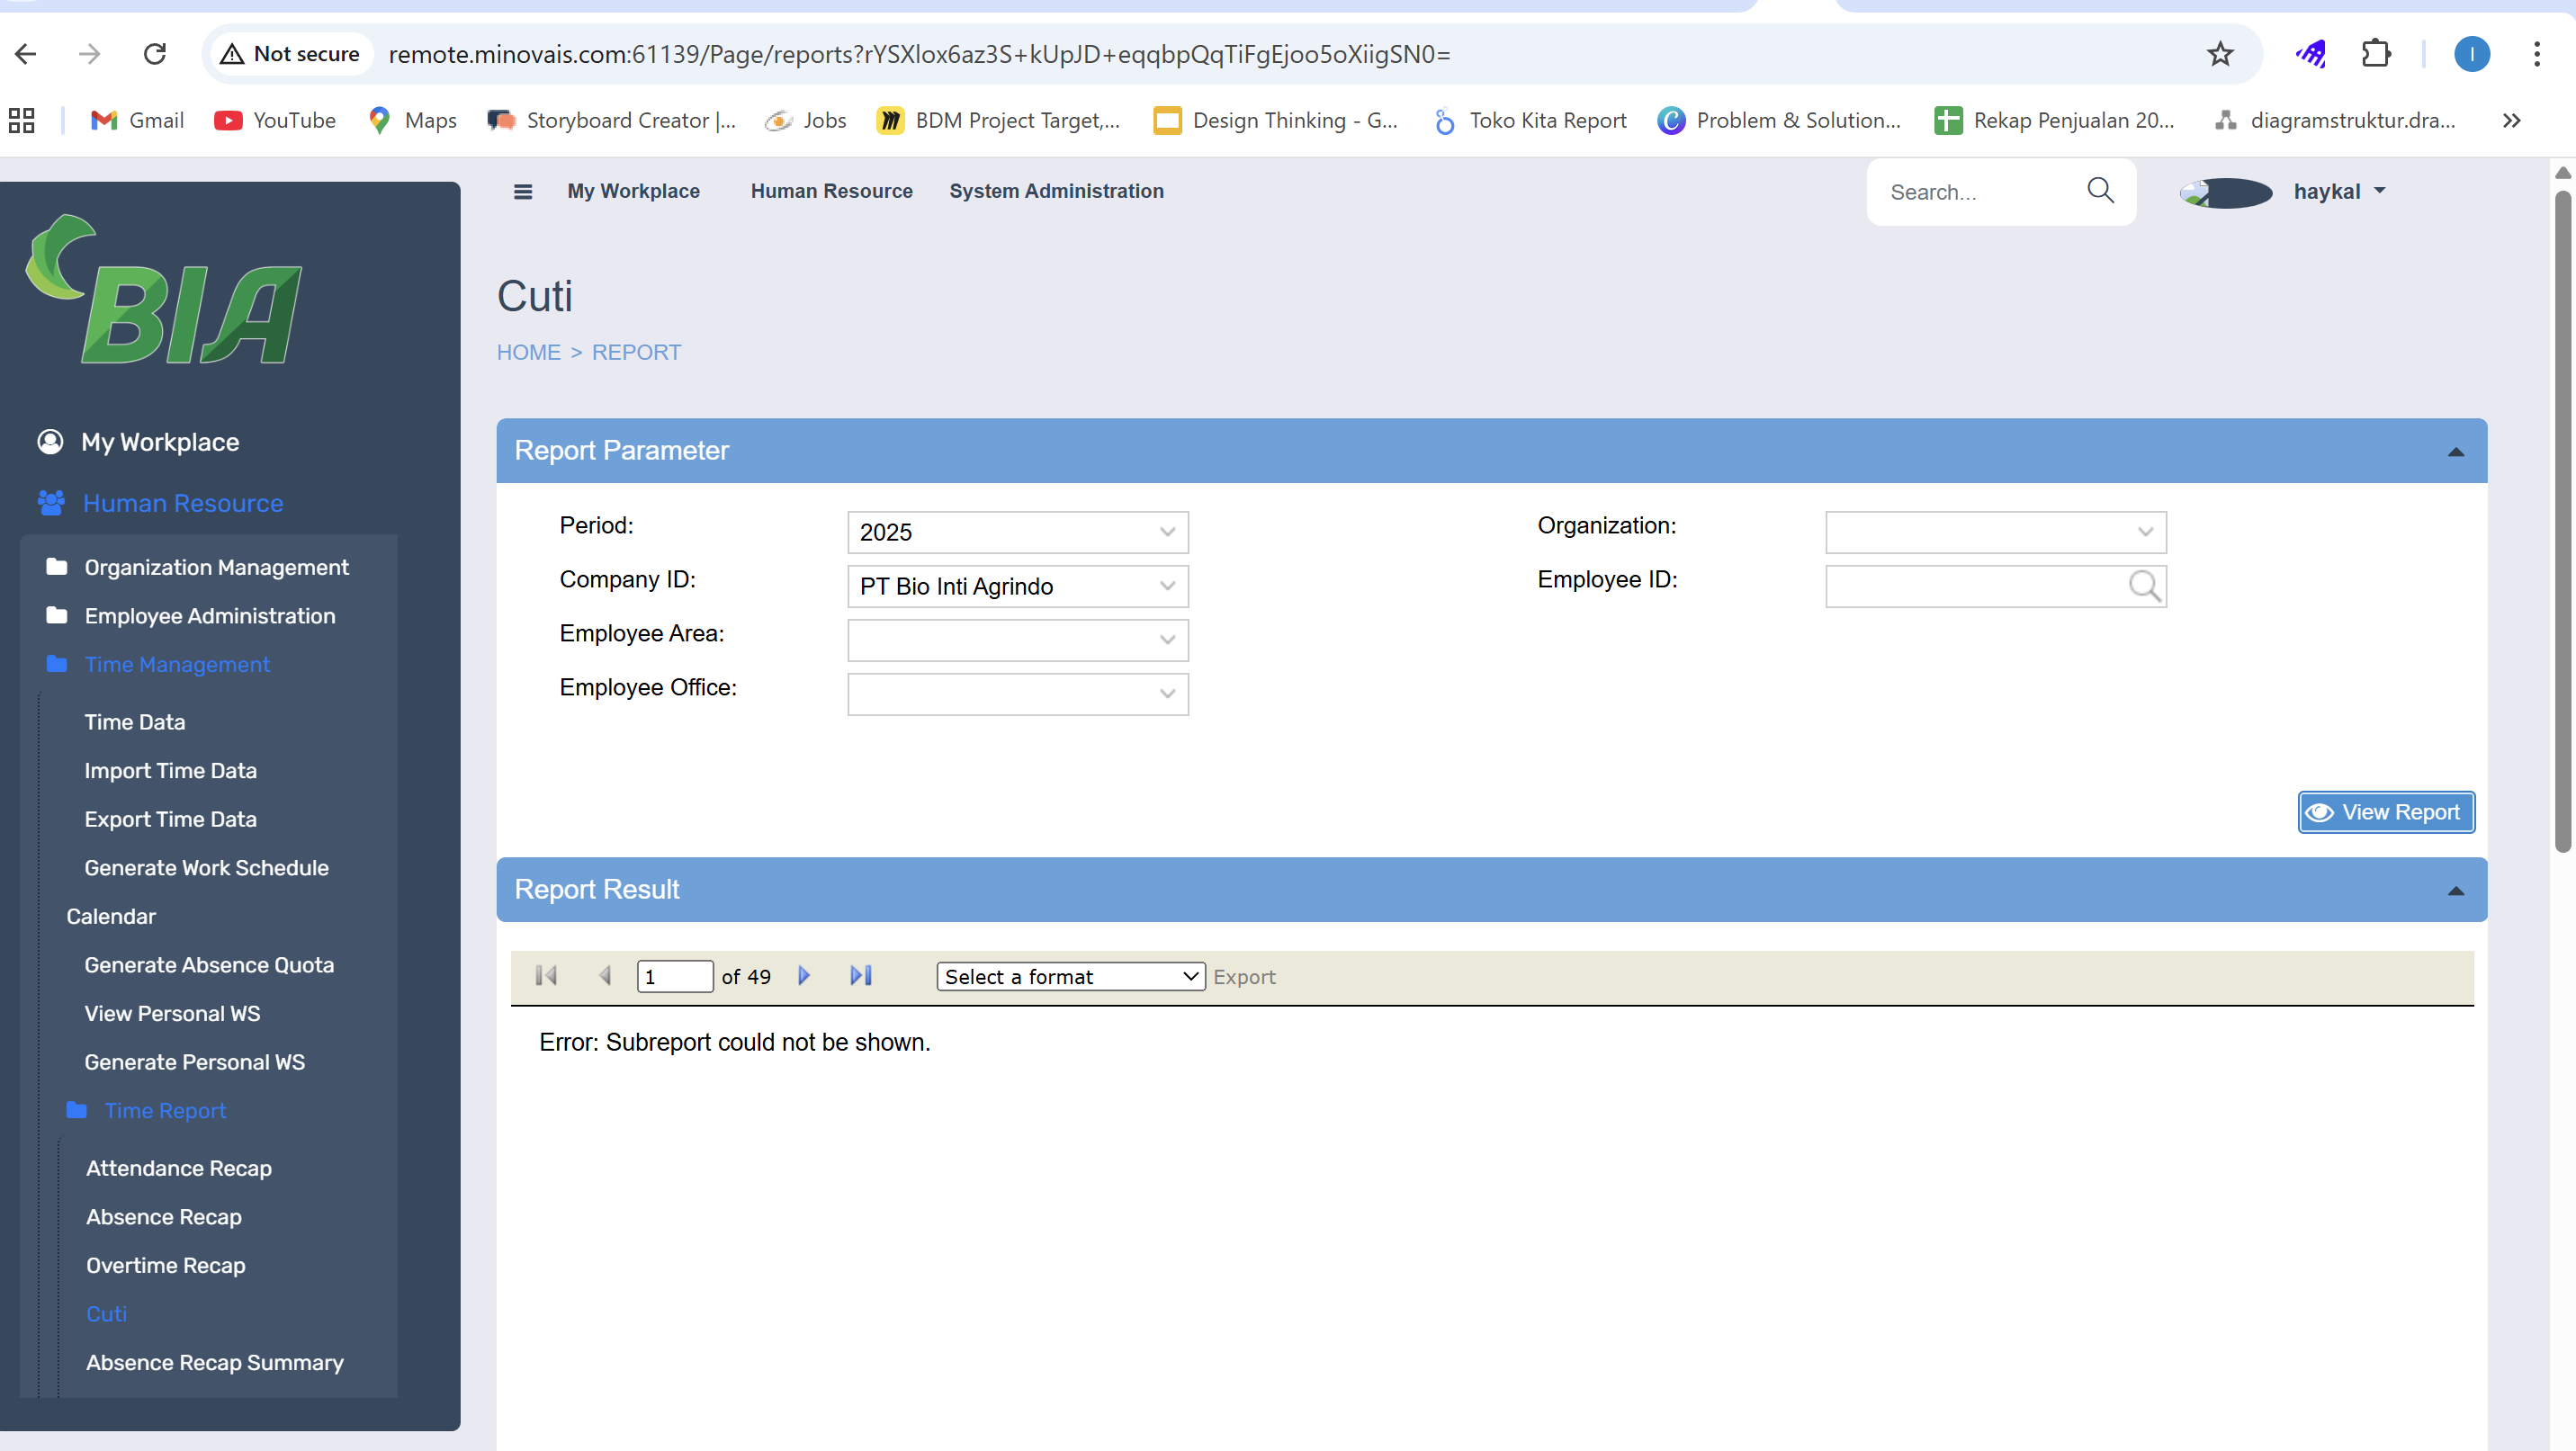Open Absence Recap in sidebar
Viewport: 2576px width, 1451px height.
(x=164, y=1217)
